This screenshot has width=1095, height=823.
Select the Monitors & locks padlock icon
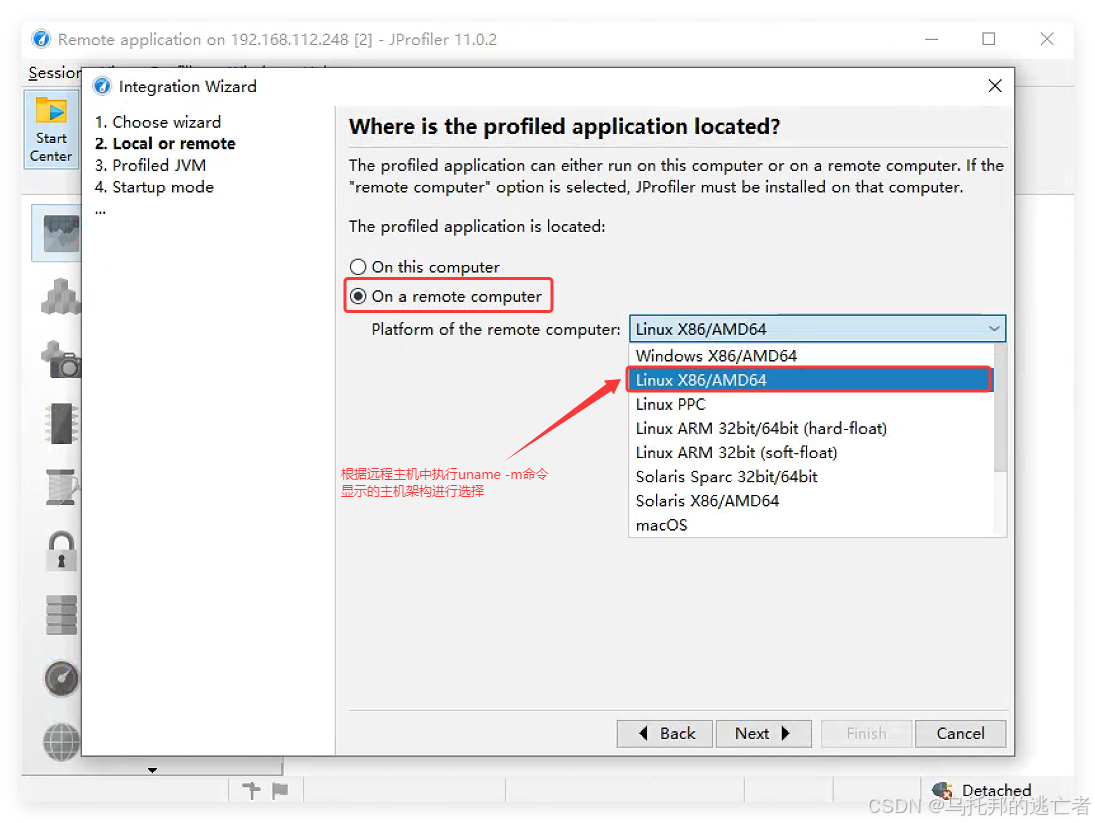(61, 551)
